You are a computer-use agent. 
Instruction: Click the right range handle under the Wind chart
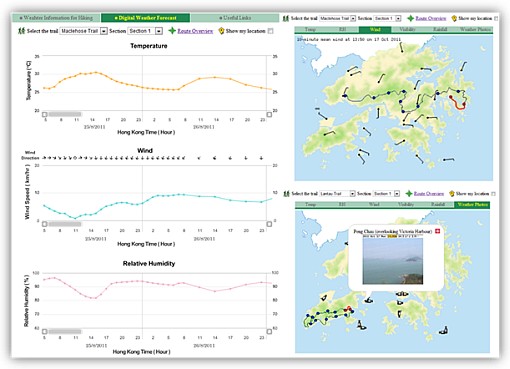(269, 224)
